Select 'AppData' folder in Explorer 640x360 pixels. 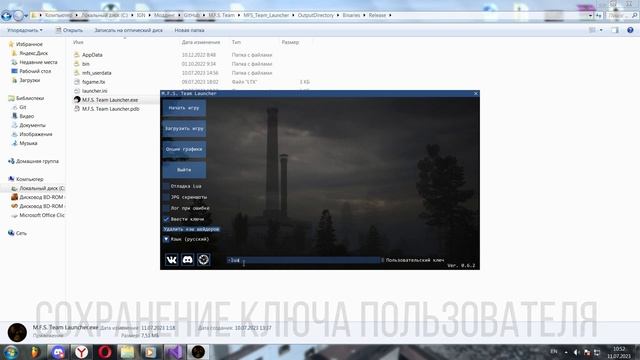click(92, 55)
